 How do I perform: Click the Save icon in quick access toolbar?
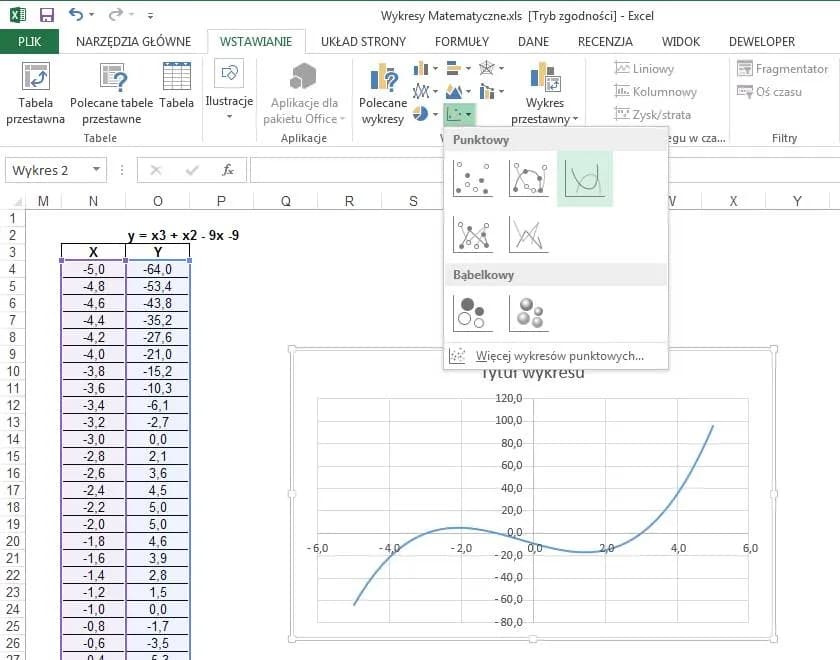(46, 15)
